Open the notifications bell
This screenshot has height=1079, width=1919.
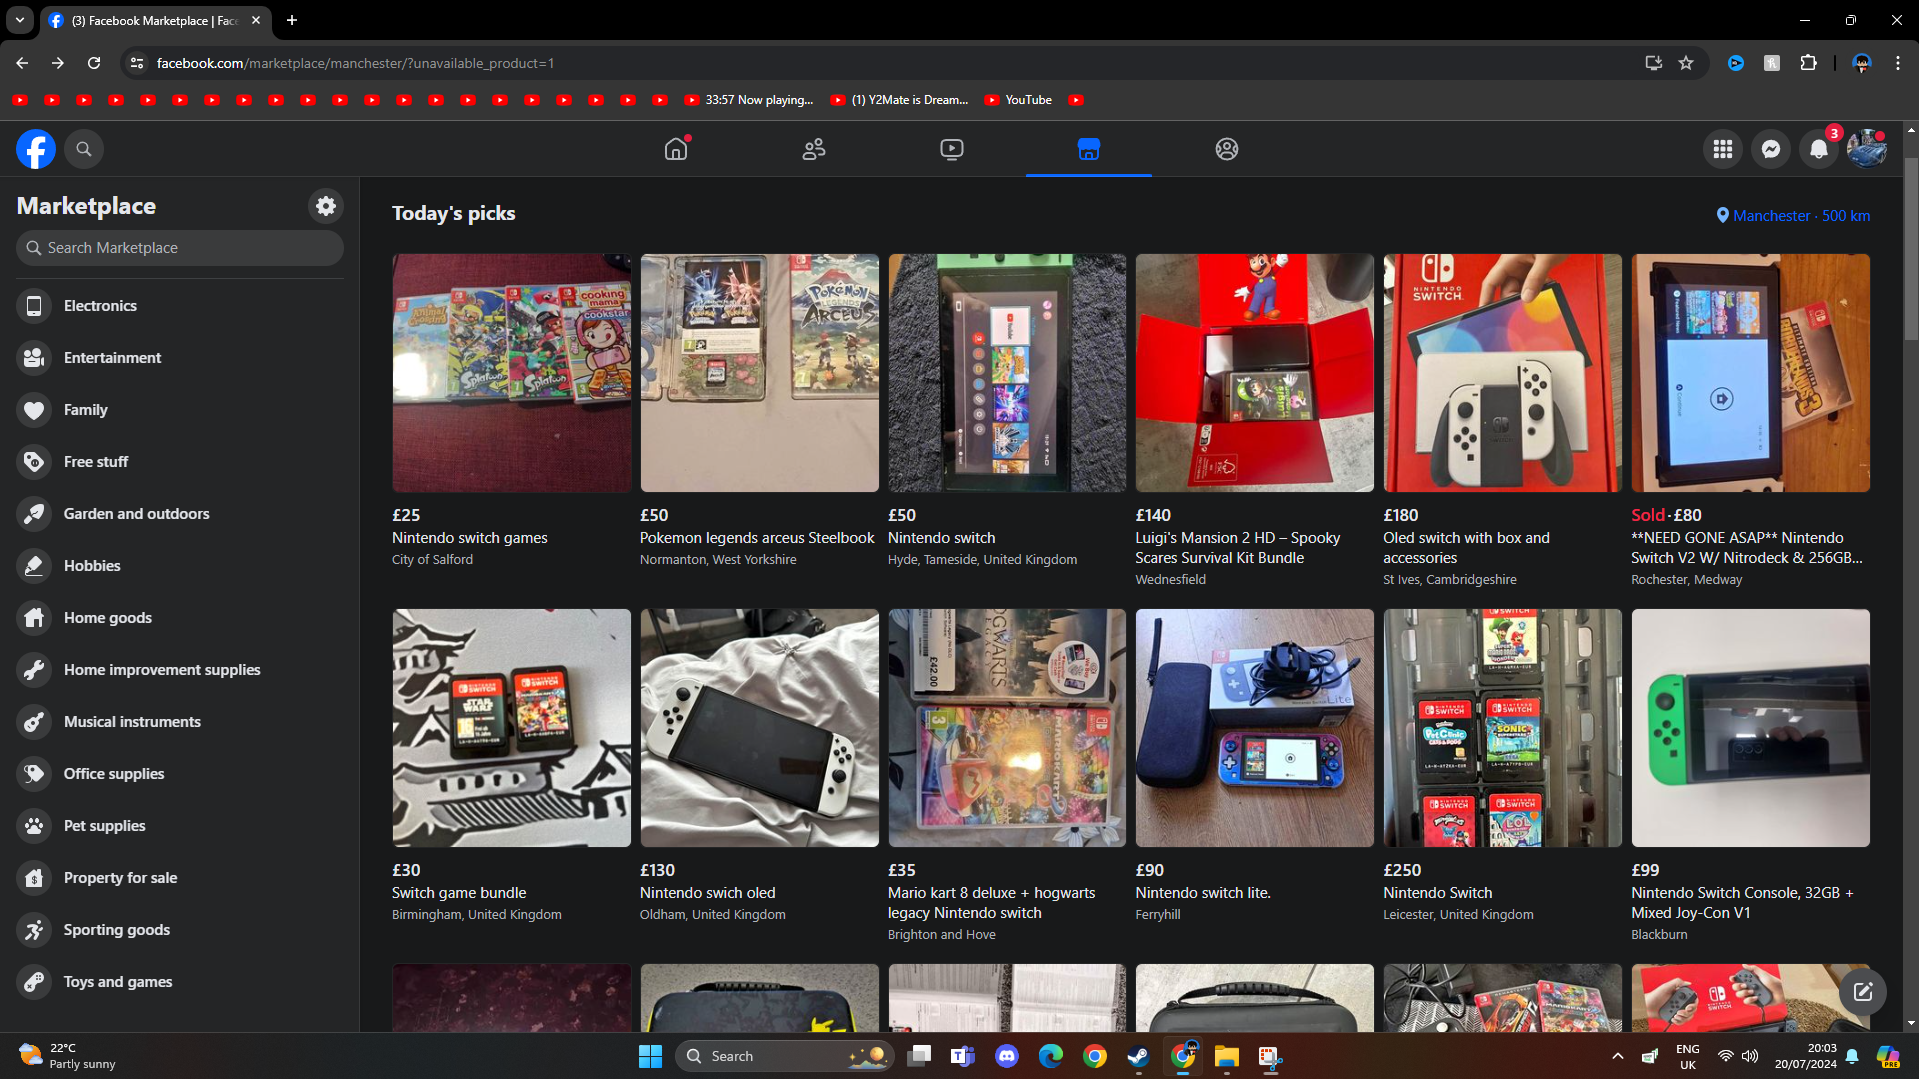coord(1818,149)
